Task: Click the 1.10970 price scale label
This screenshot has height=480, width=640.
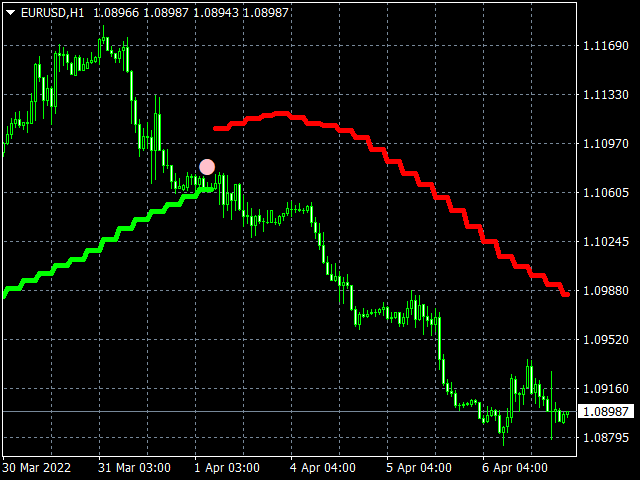Action: (606, 144)
